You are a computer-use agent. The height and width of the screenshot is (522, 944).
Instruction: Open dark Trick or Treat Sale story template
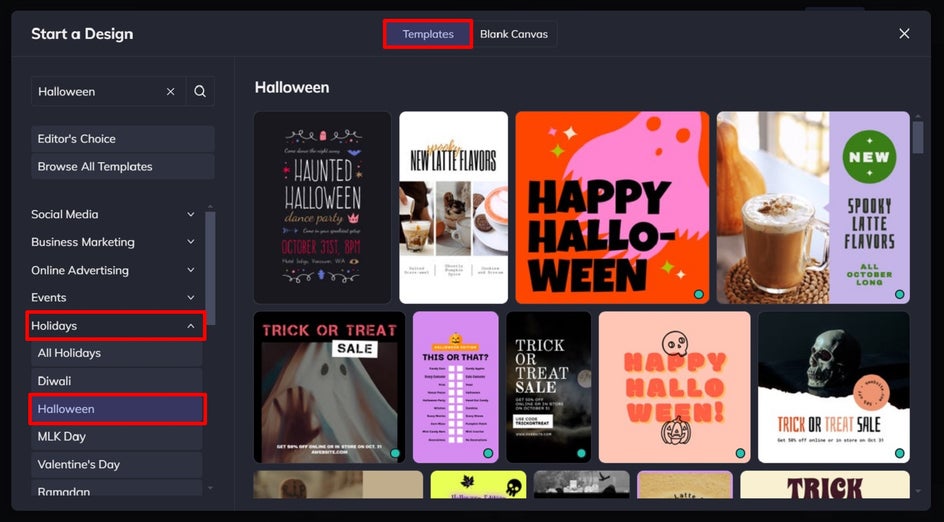click(x=548, y=387)
